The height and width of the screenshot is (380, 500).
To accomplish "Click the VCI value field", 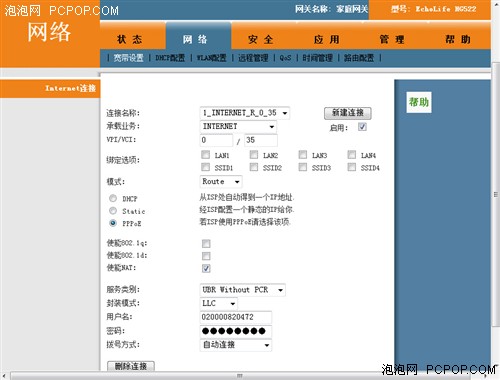I will pyautogui.click(x=261, y=140).
